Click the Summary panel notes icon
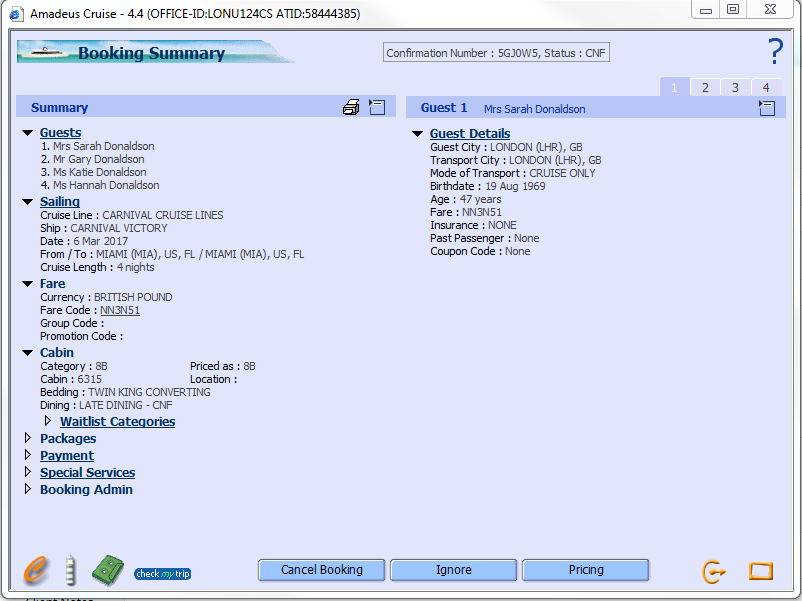 [x=377, y=107]
